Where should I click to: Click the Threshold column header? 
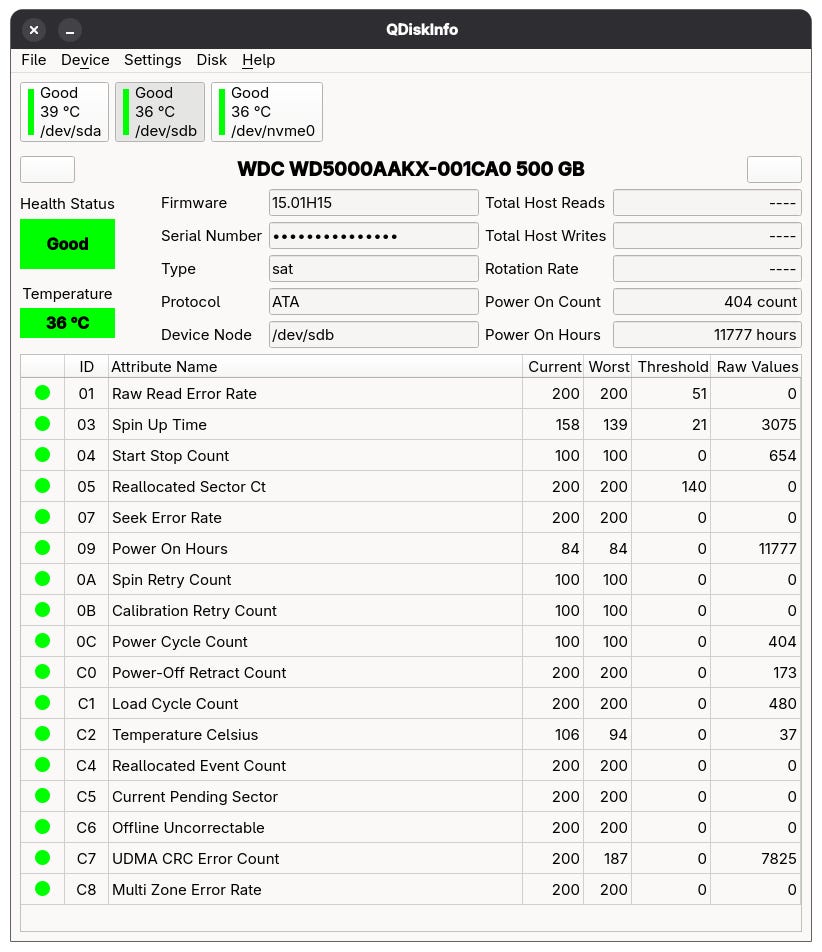click(671, 367)
